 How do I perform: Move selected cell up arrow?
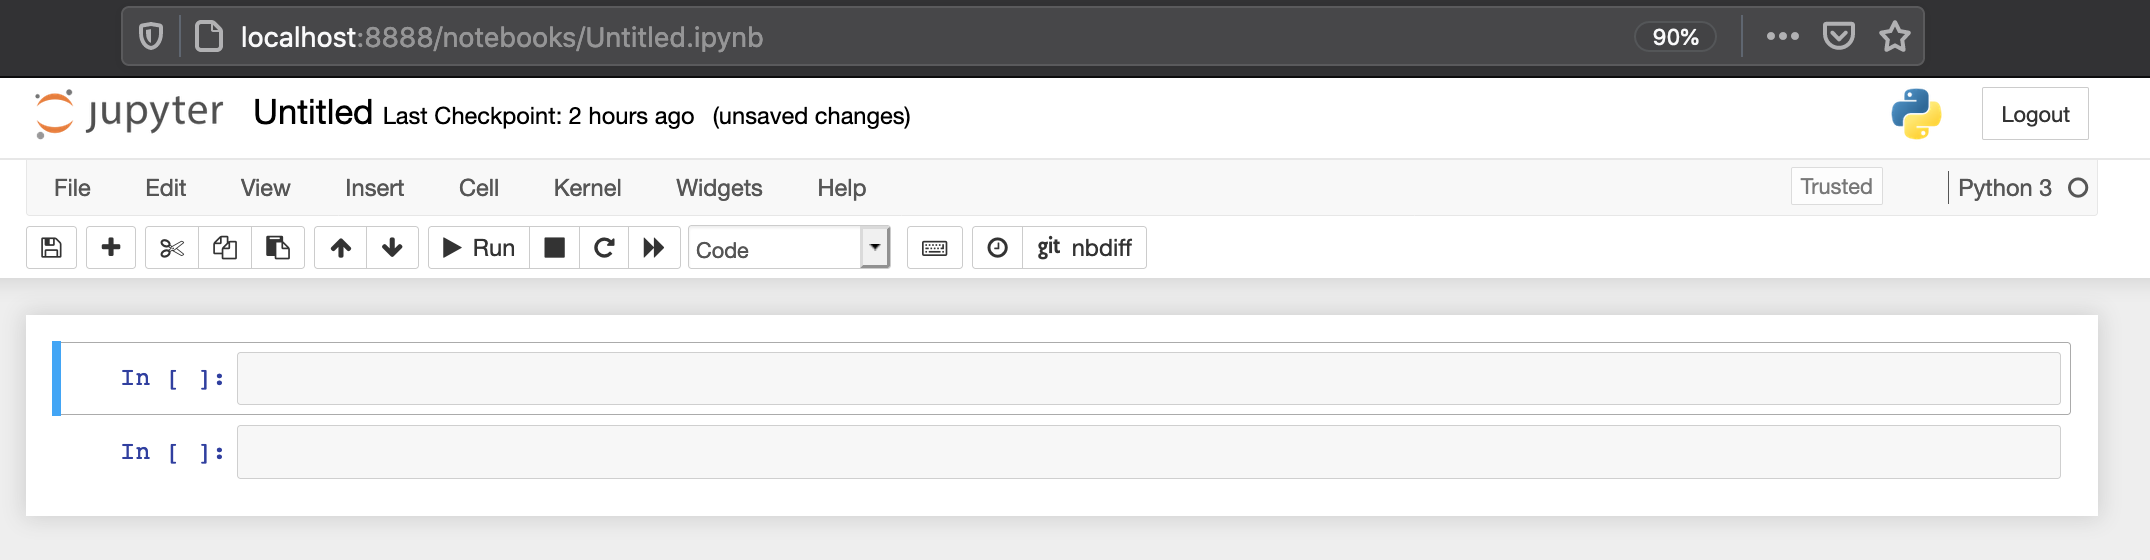341,248
